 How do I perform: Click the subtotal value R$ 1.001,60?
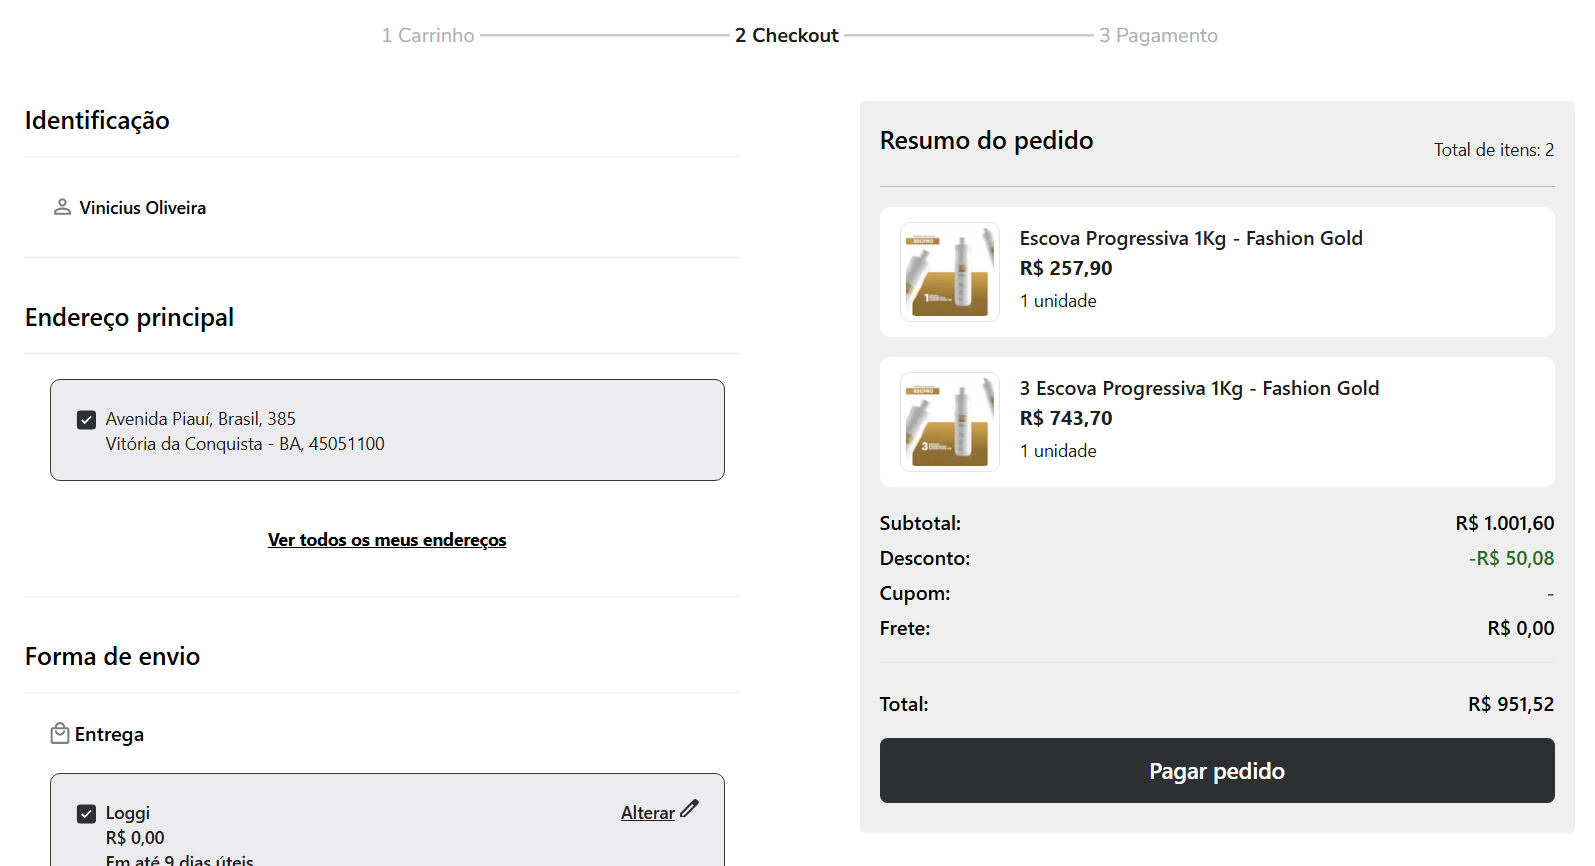click(1505, 523)
